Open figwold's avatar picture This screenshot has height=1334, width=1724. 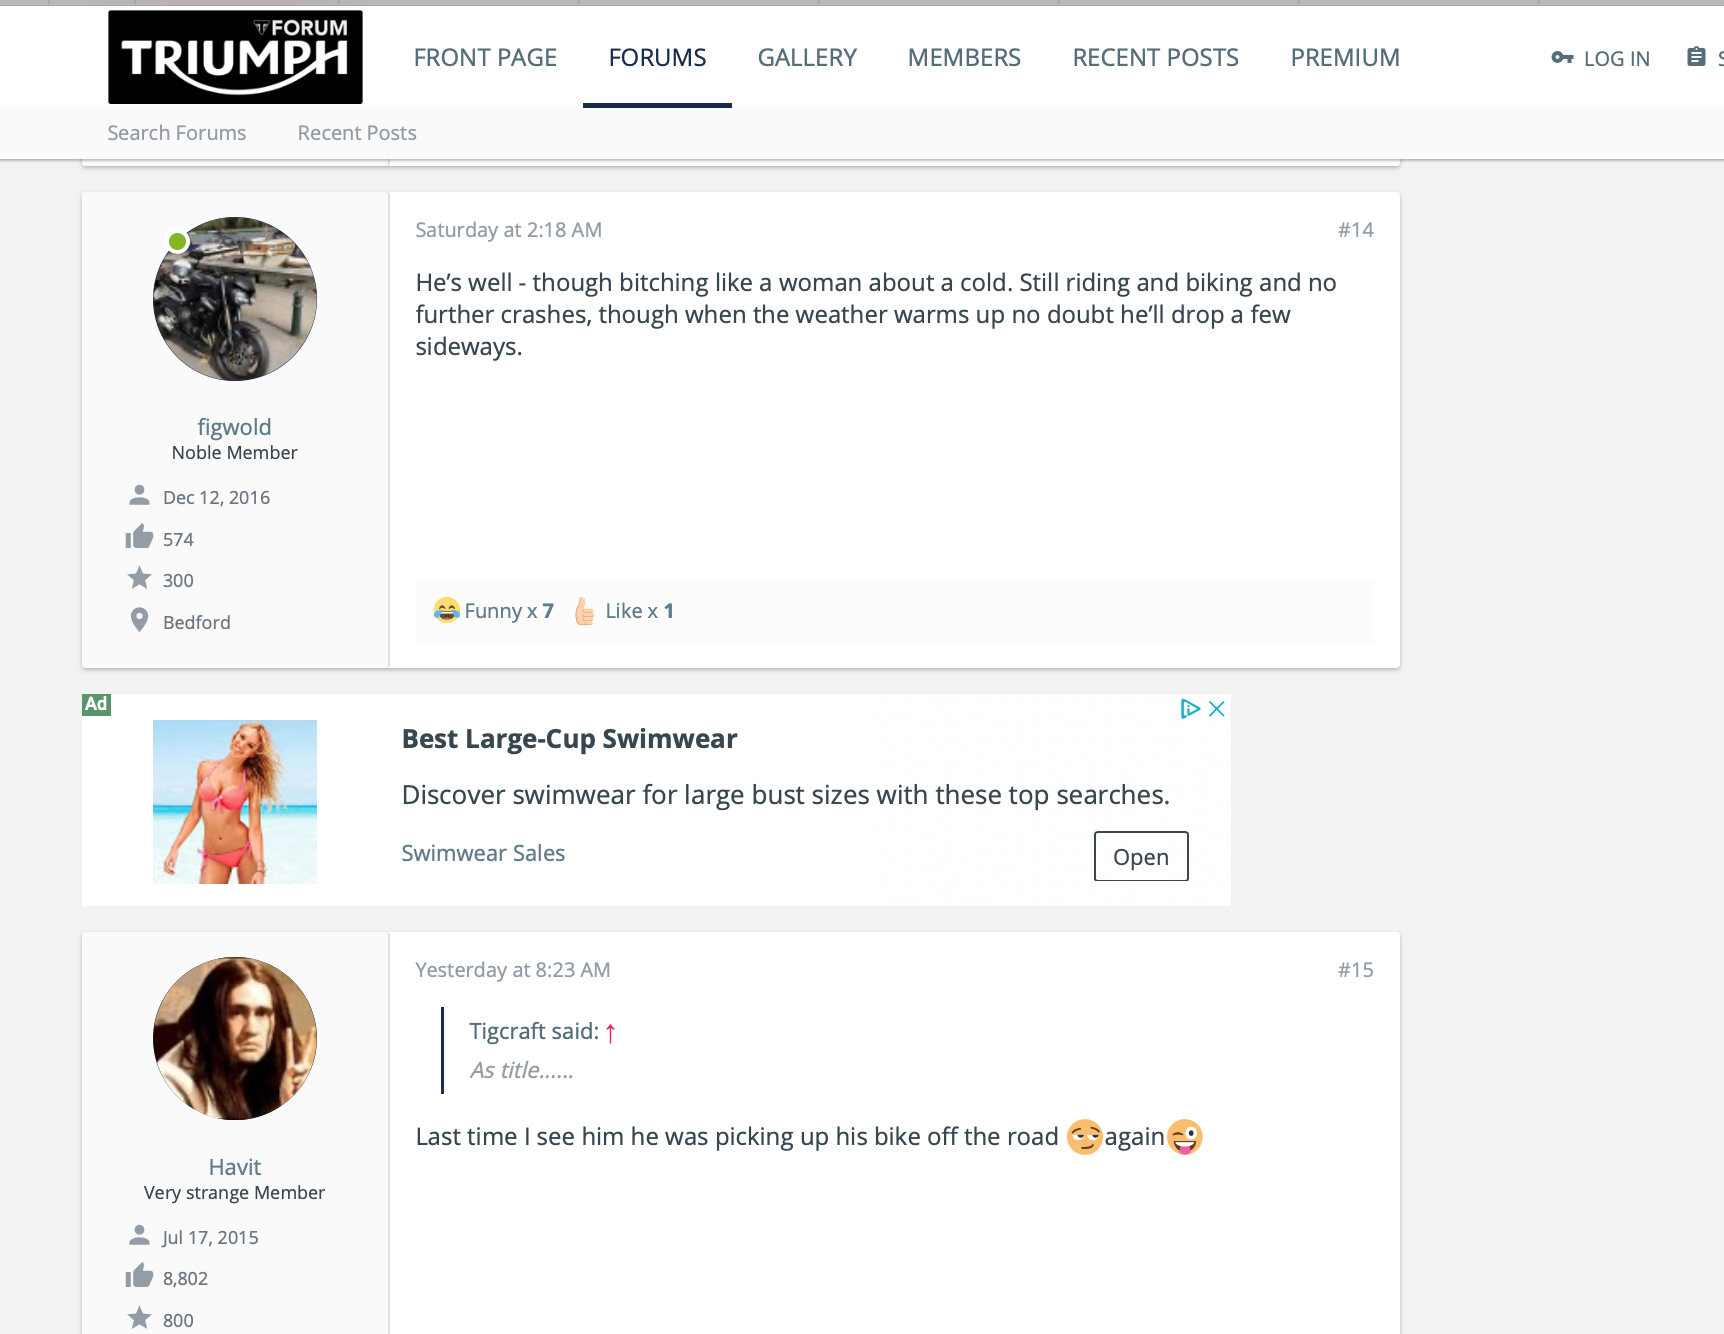tap(235, 299)
